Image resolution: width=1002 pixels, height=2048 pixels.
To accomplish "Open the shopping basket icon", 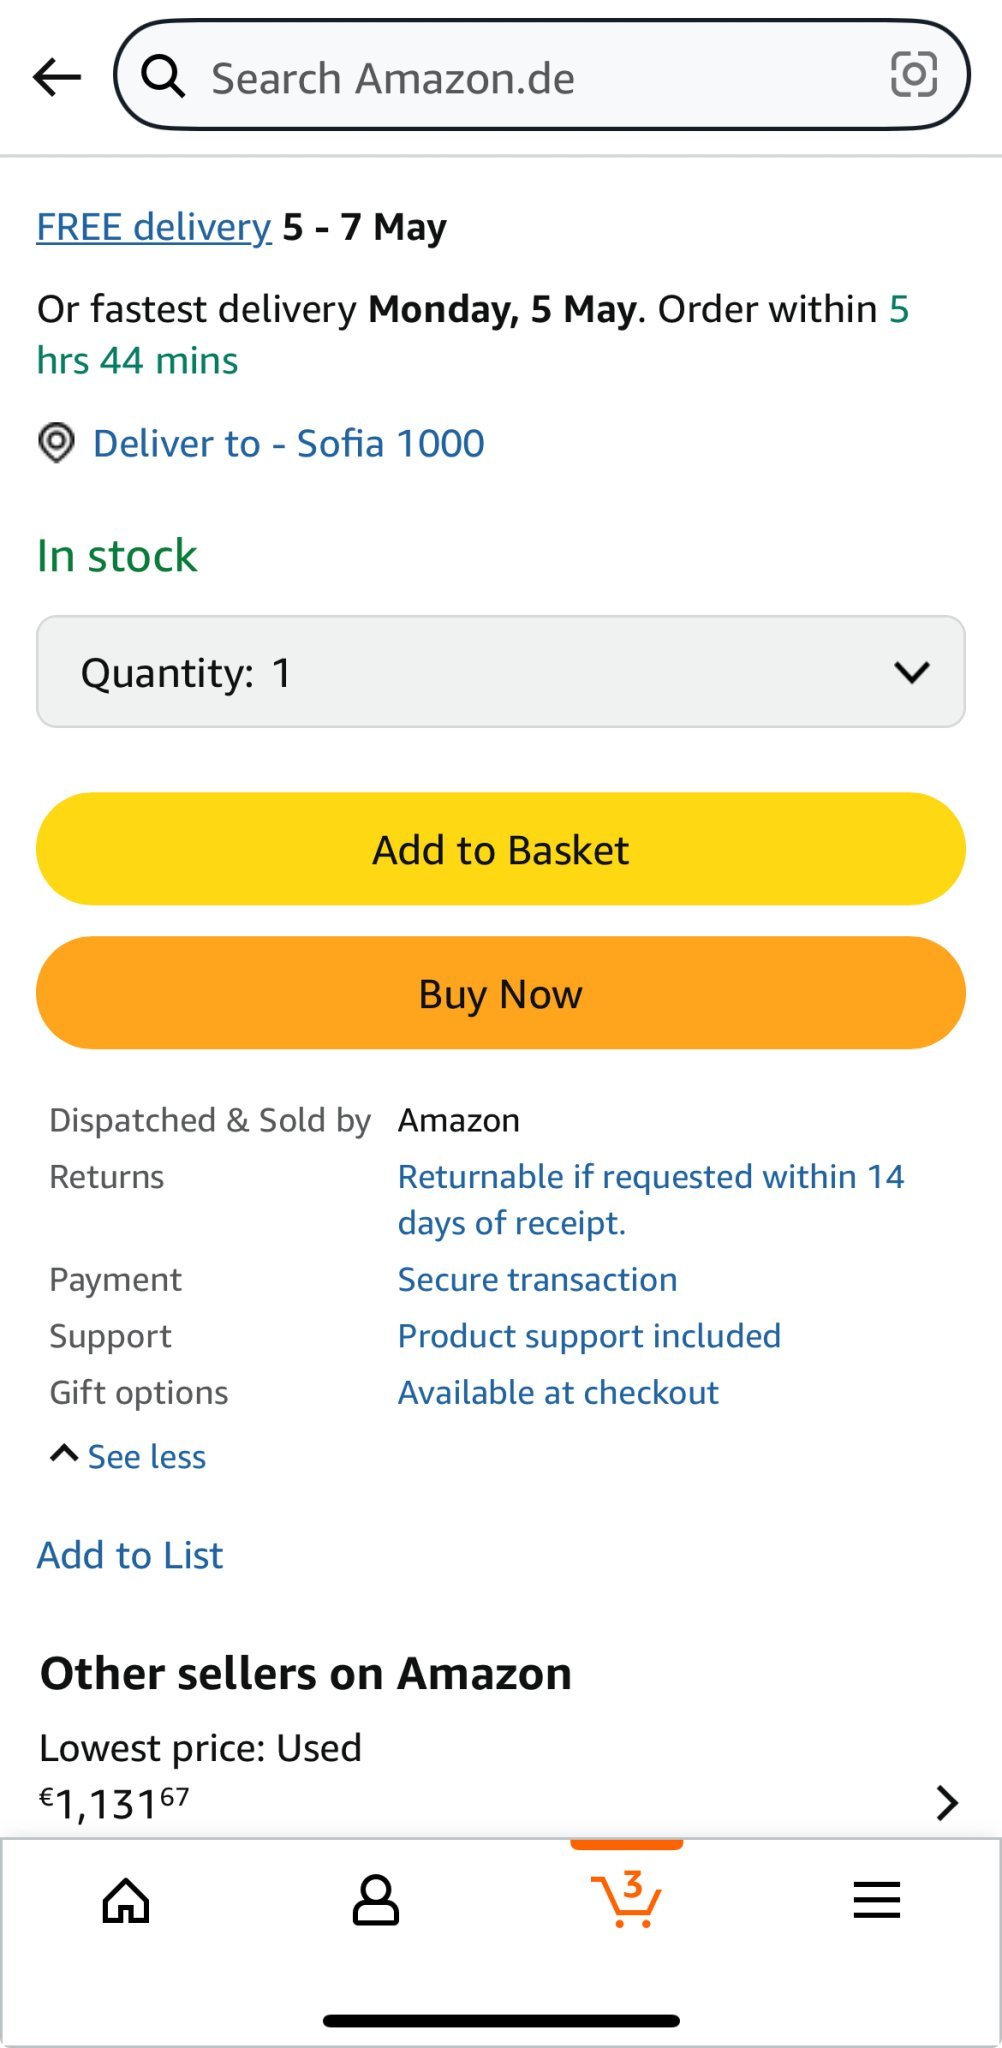I will click(626, 1898).
